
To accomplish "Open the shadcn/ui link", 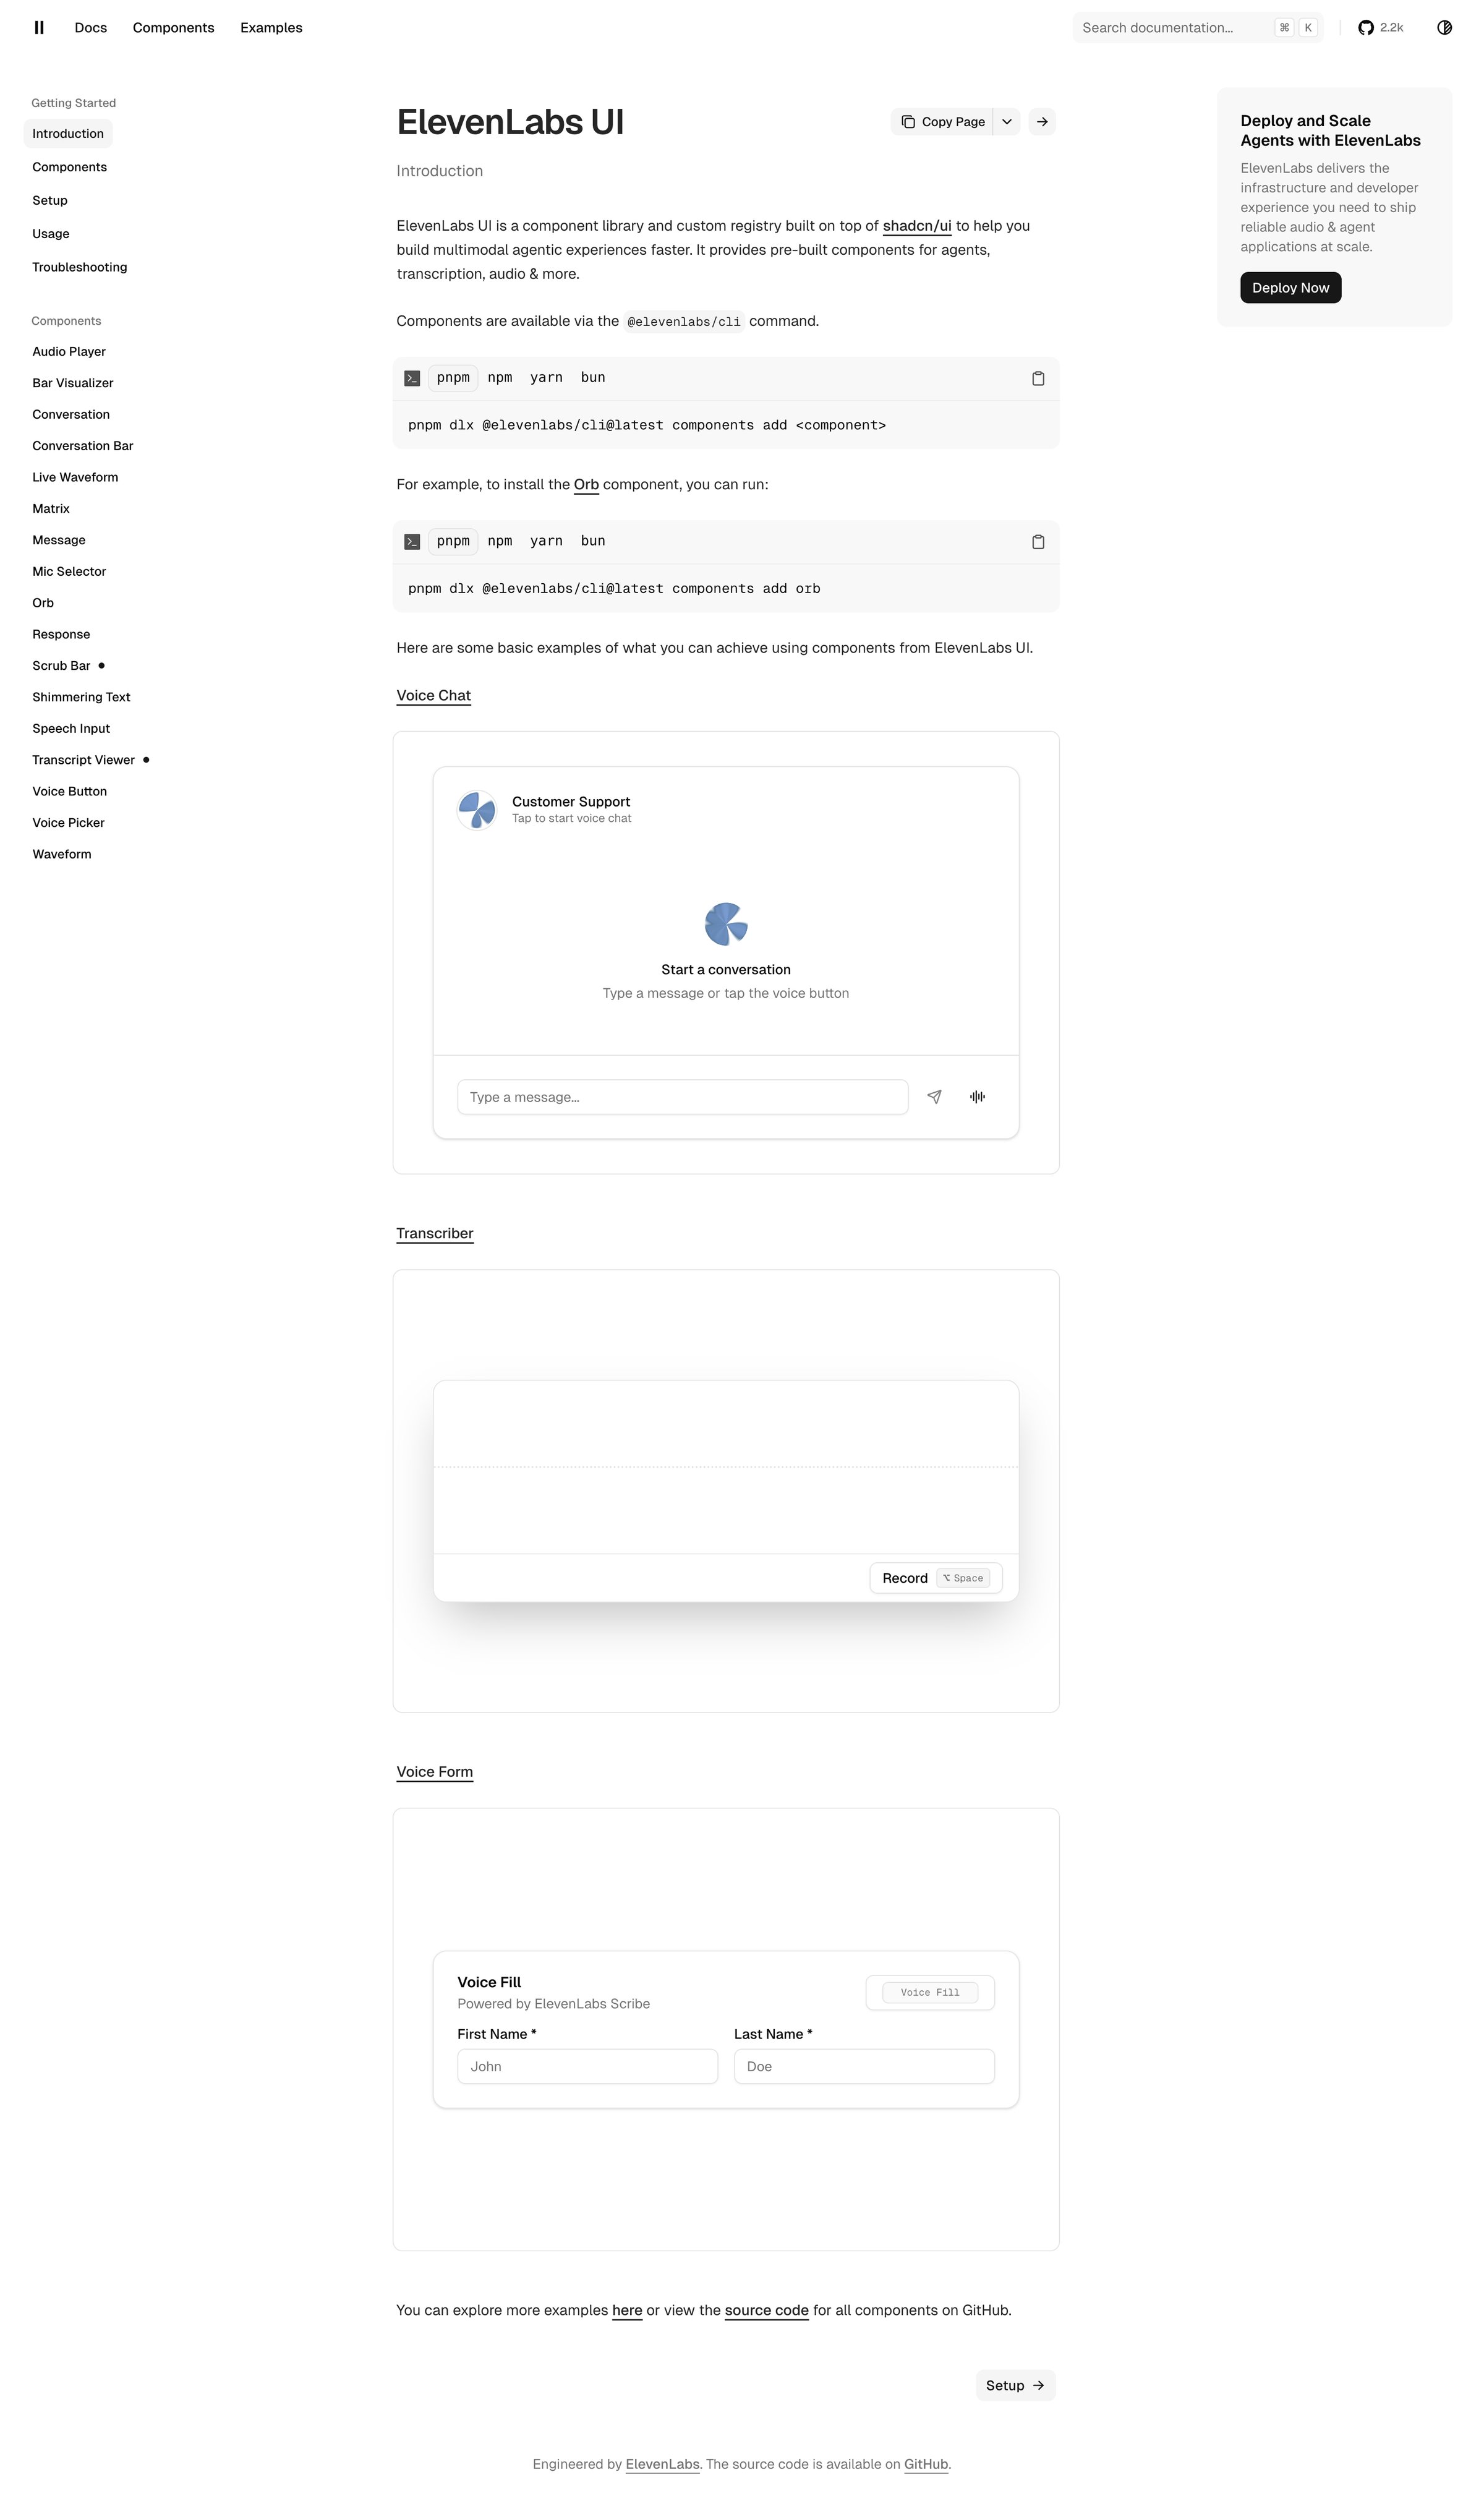I will point(917,226).
